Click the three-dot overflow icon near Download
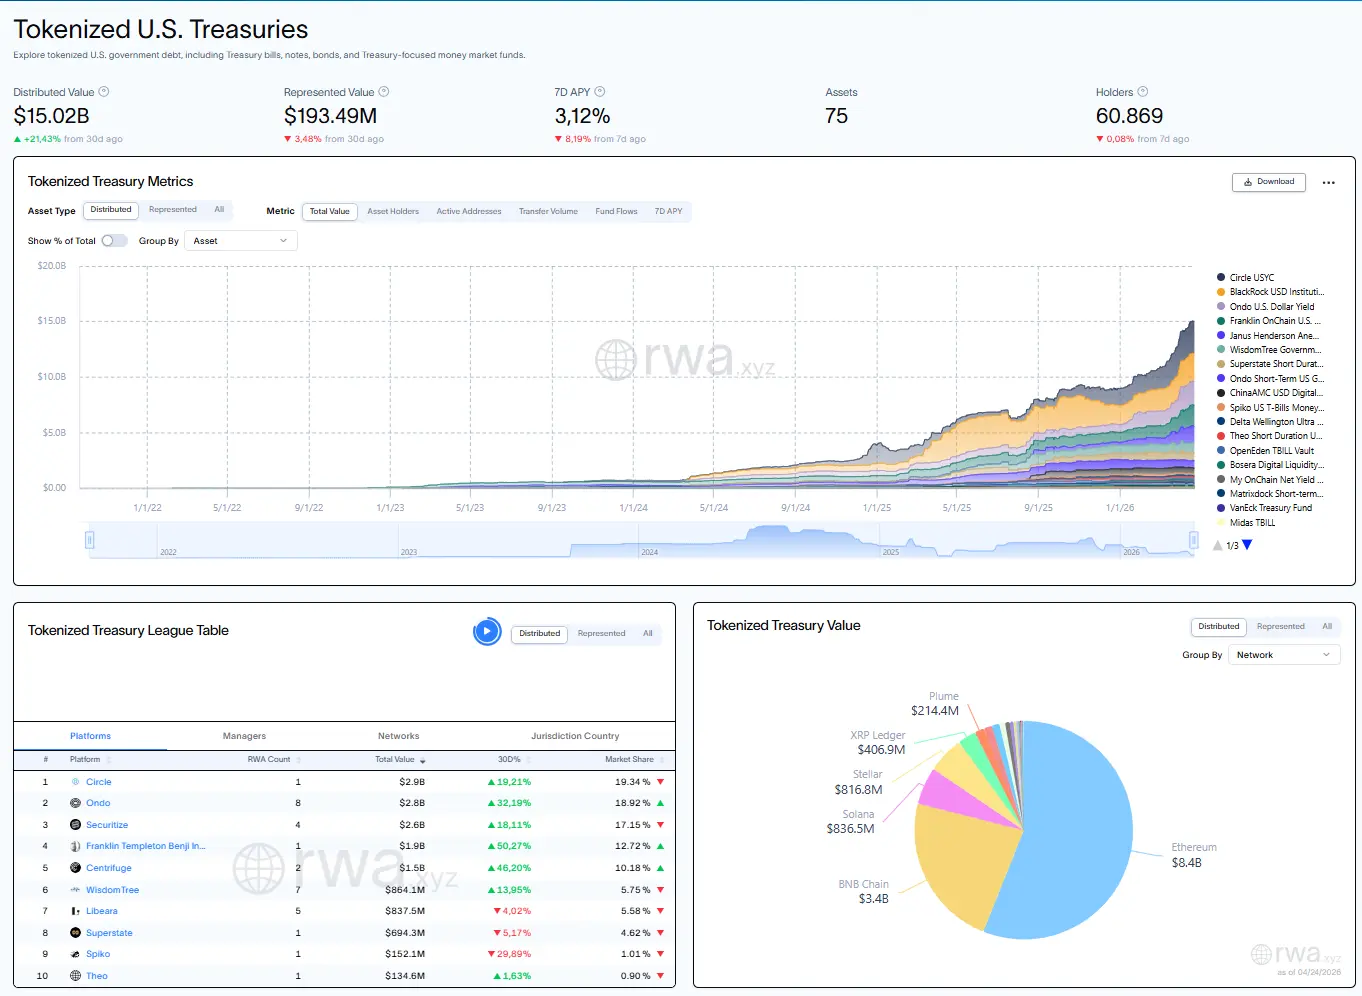 [x=1329, y=182]
